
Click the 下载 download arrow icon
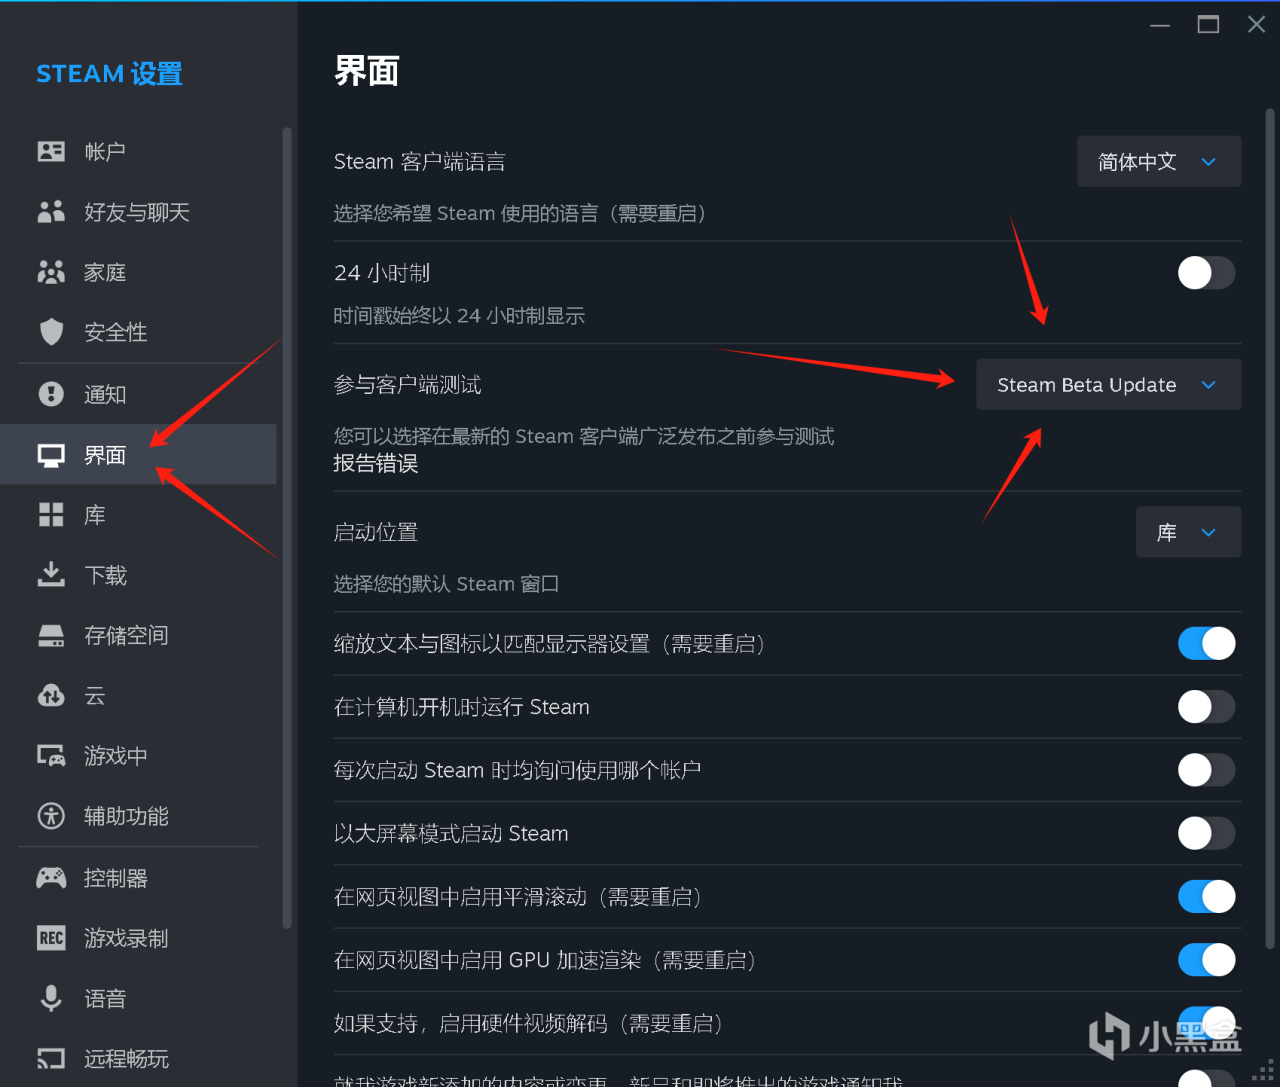coord(51,575)
